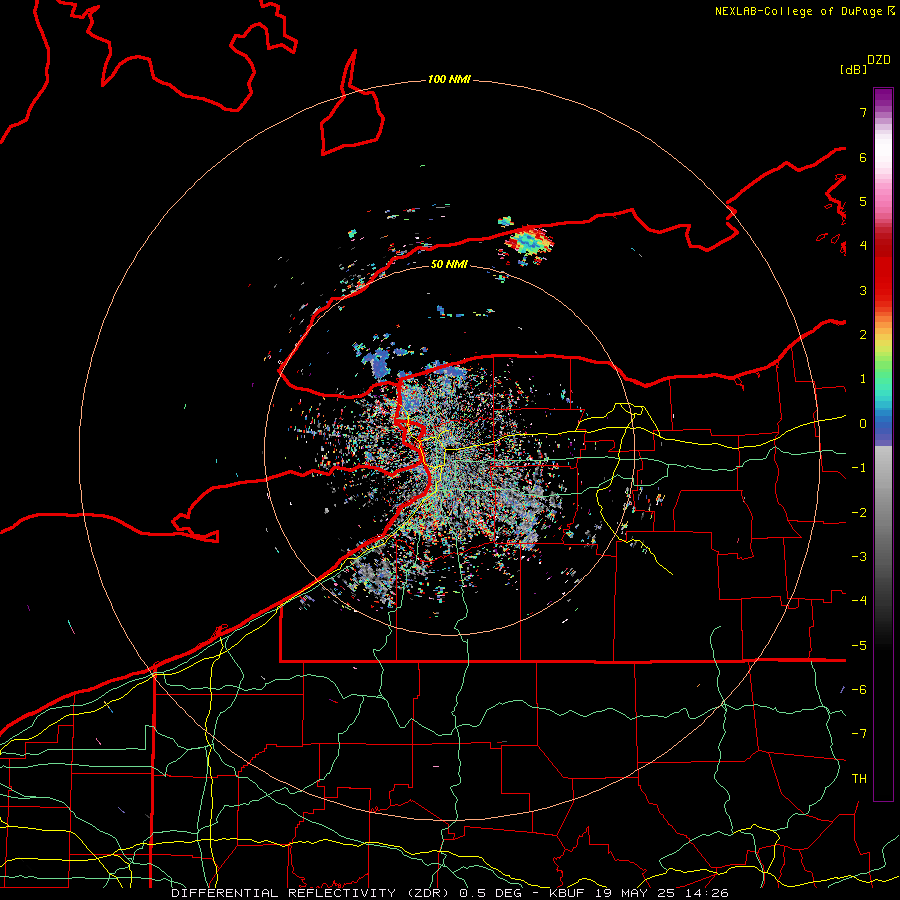Click the -5 value on the color scale
The image size is (900, 900).
[x=859, y=646]
